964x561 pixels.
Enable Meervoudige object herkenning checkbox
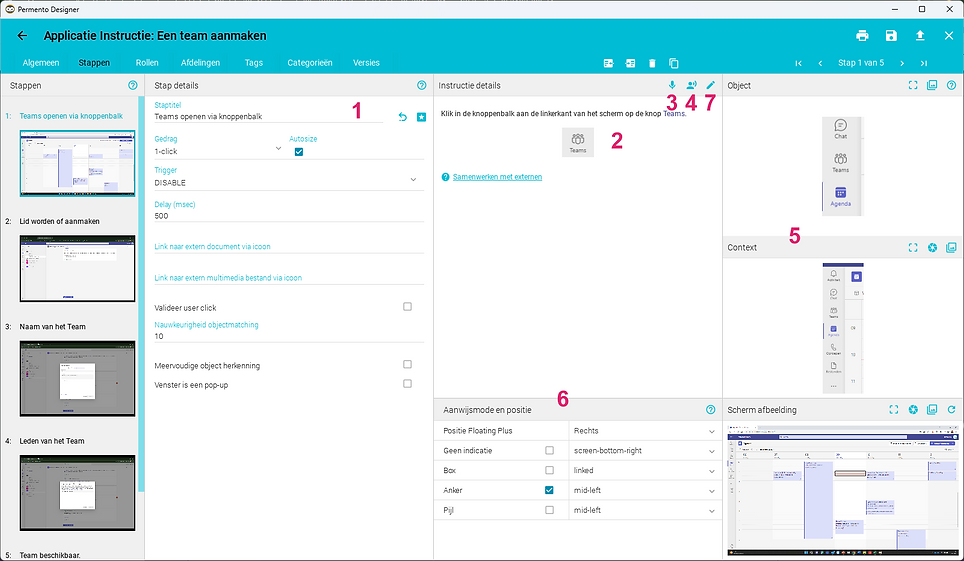coord(407,364)
